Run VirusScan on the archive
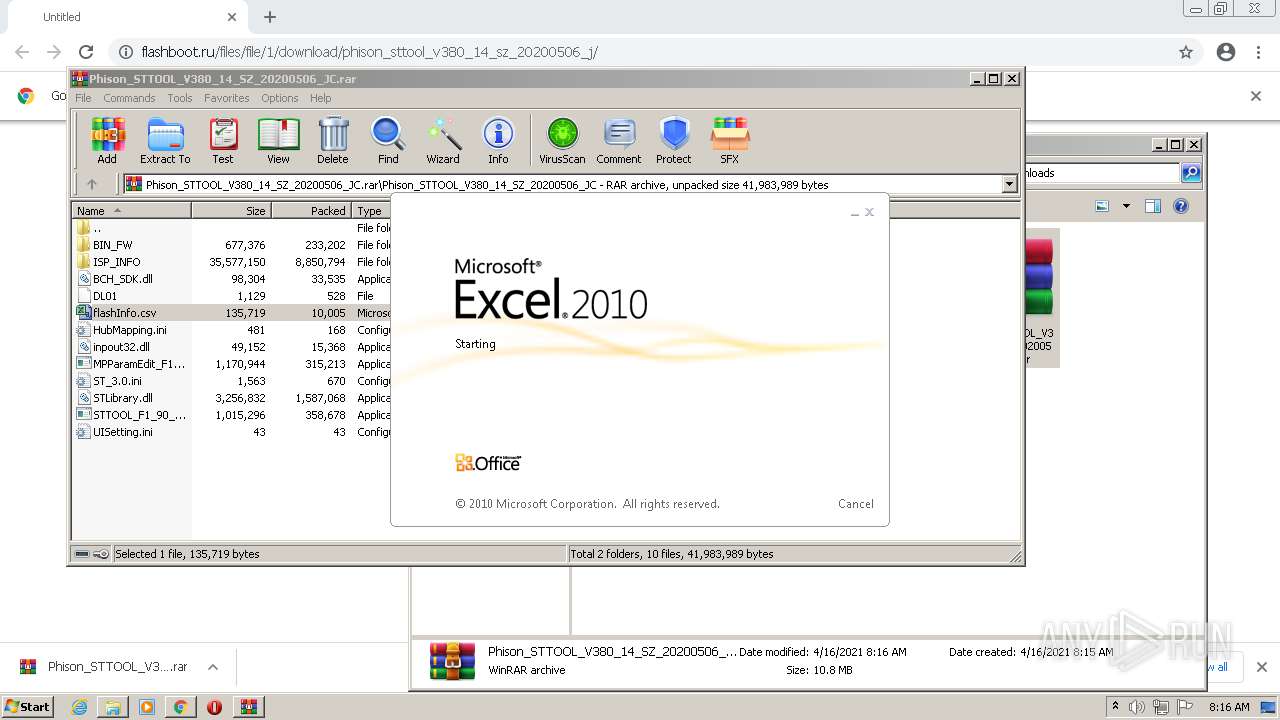This screenshot has height=720, width=1280. tap(562, 140)
